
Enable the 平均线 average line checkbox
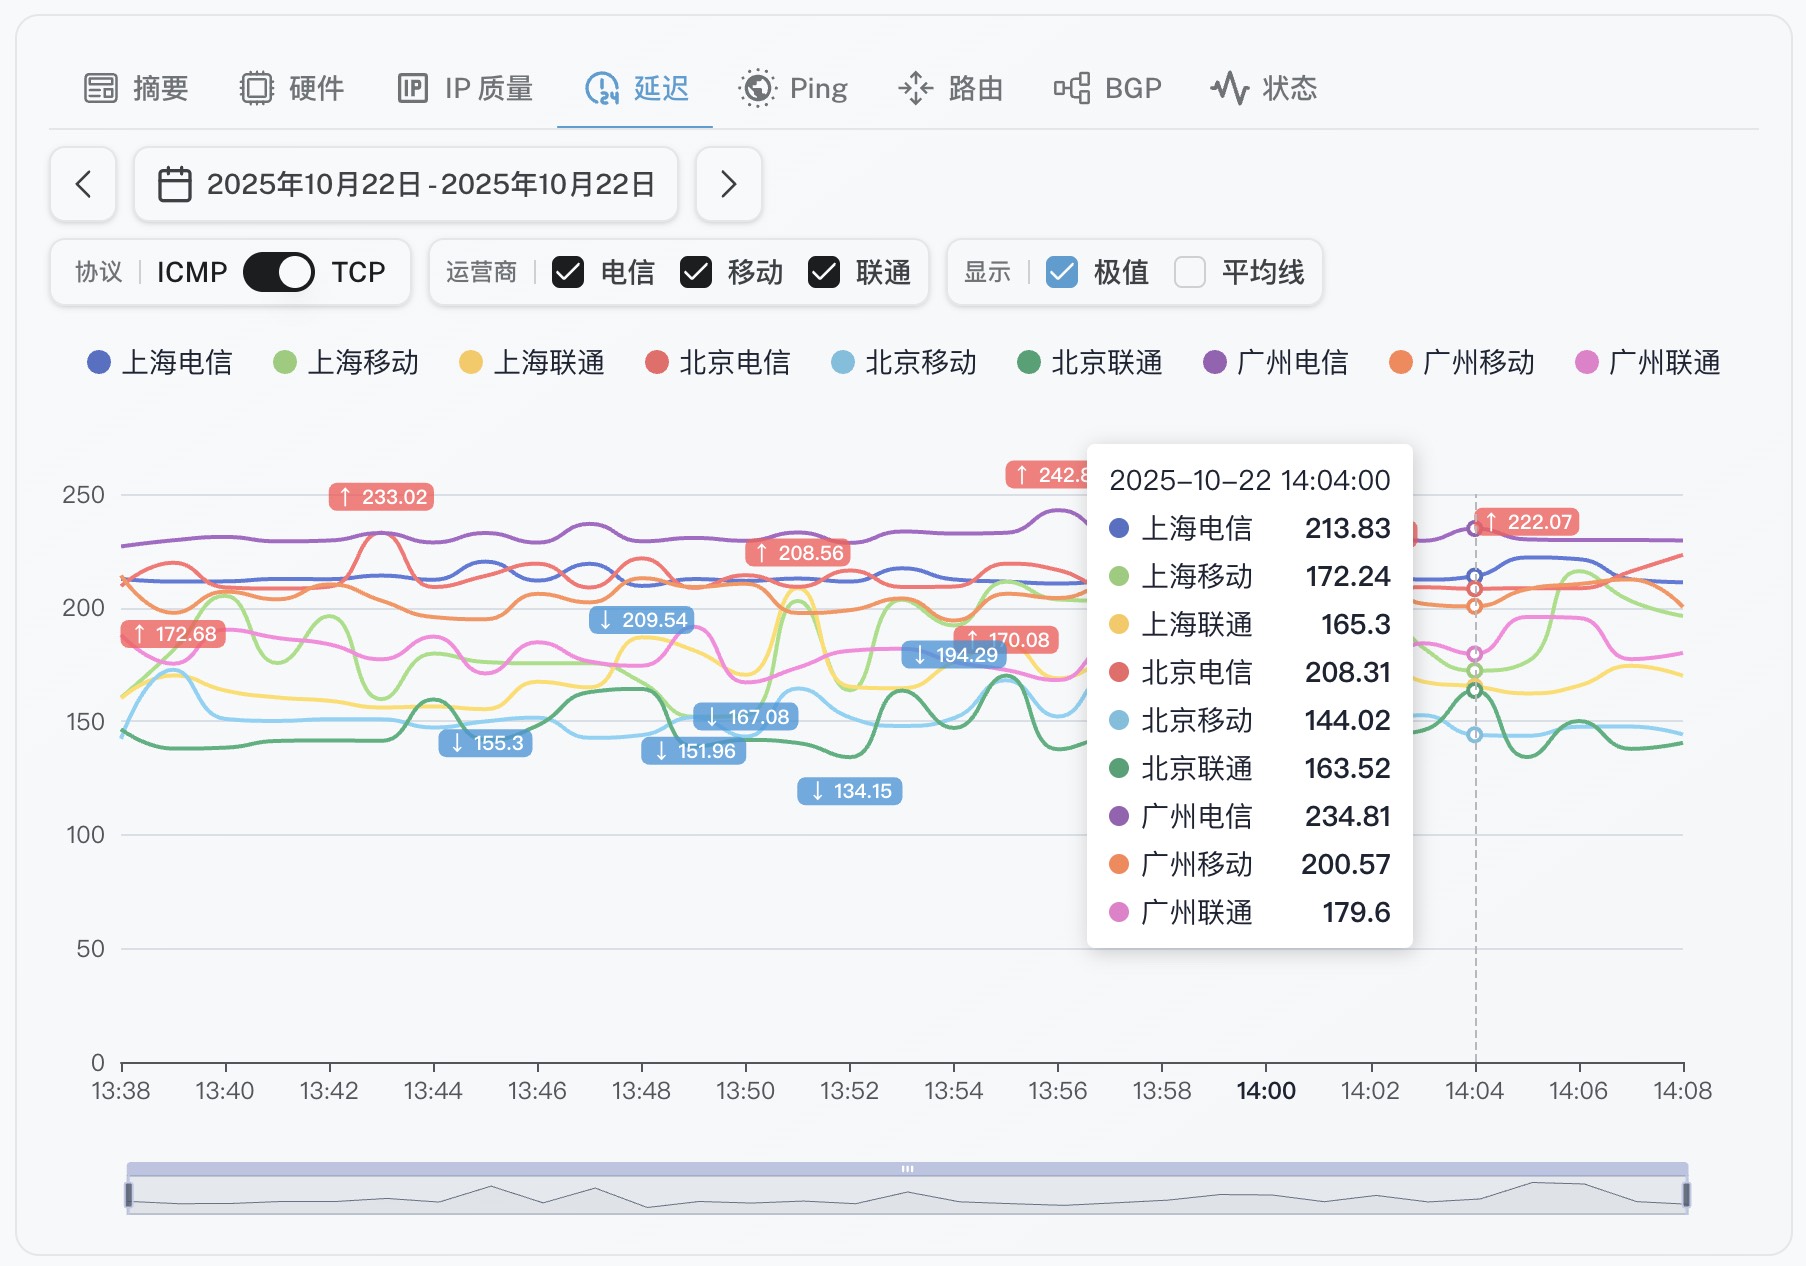pyautogui.click(x=1189, y=272)
